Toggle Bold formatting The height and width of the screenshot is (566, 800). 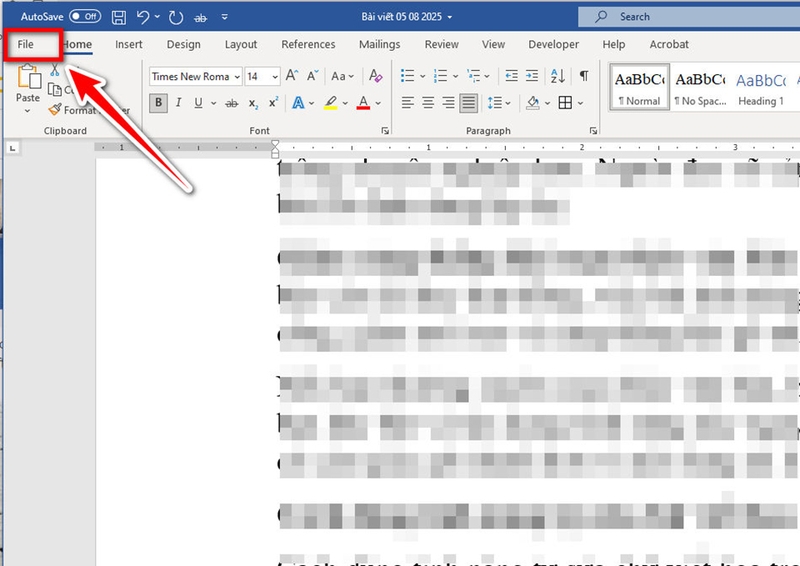pos(158,103)
